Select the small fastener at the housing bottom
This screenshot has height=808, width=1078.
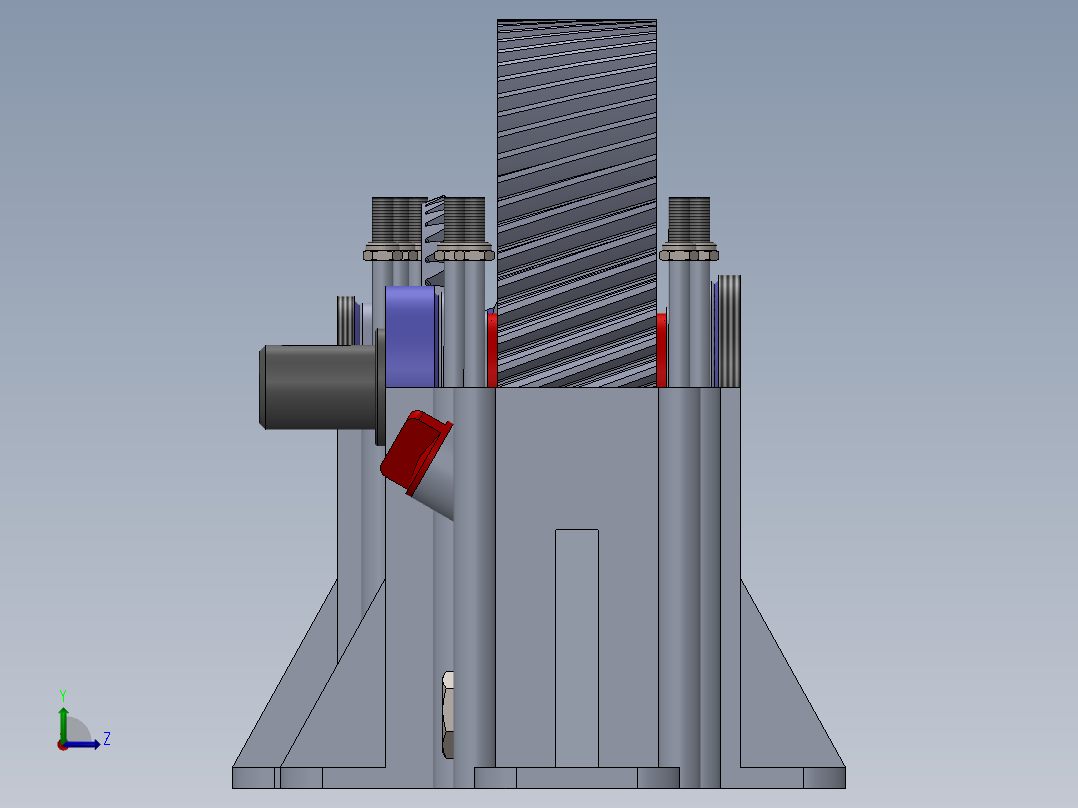(448, 710)
